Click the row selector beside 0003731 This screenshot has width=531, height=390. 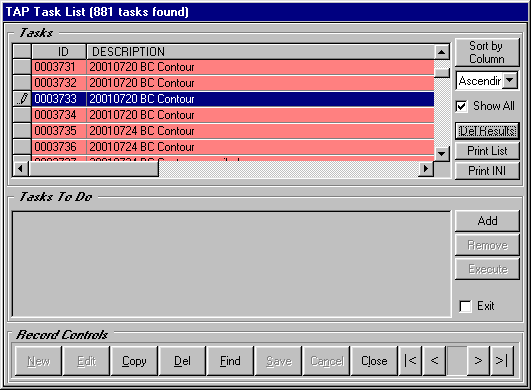point(22,67)
